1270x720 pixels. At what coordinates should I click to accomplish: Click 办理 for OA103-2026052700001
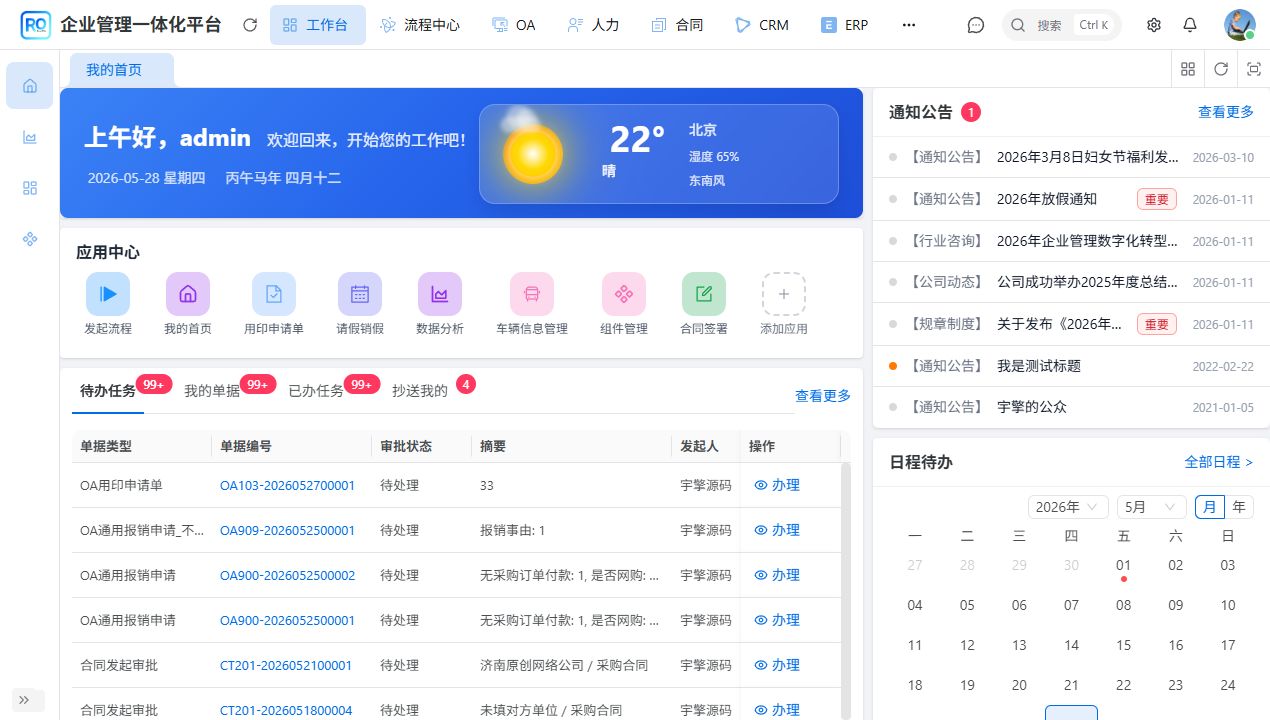click(777, 485)
